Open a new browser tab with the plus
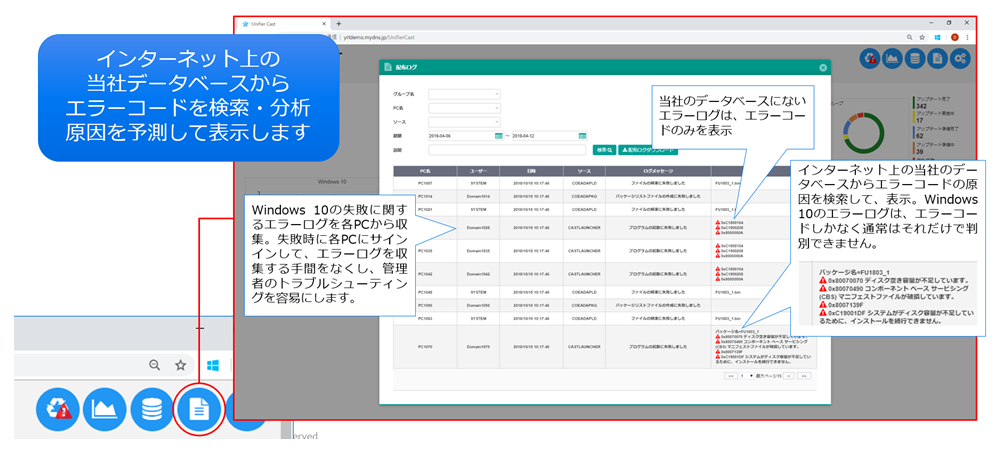 tap(339, 24)
